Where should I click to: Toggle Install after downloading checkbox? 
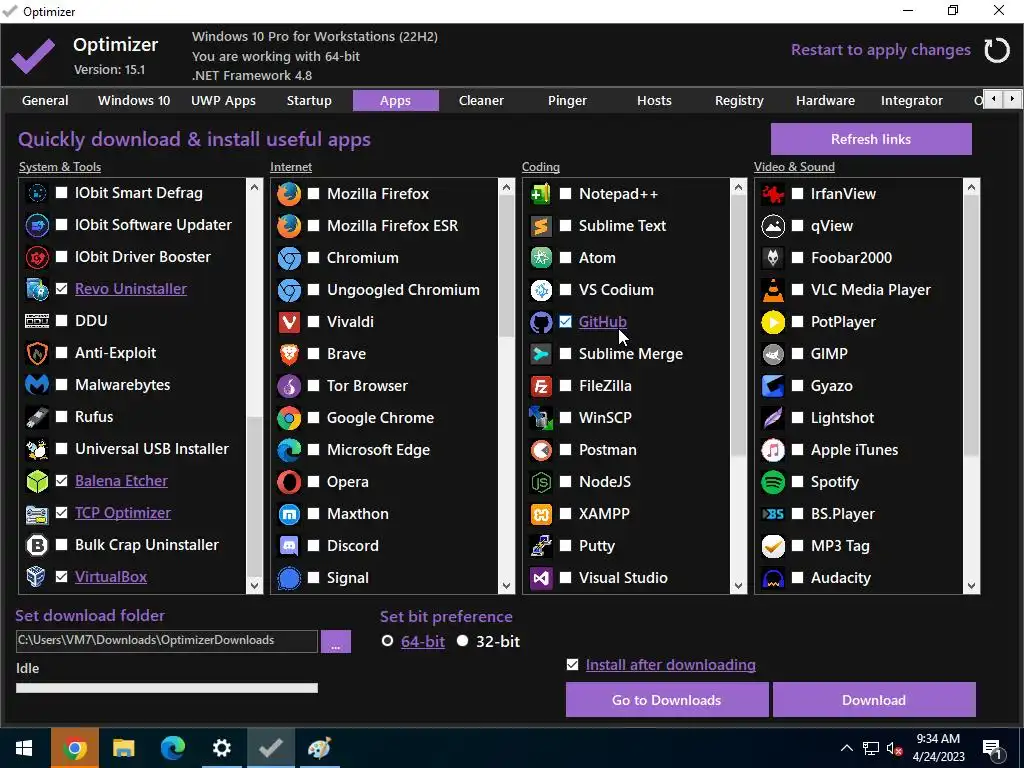coord(573,665)
